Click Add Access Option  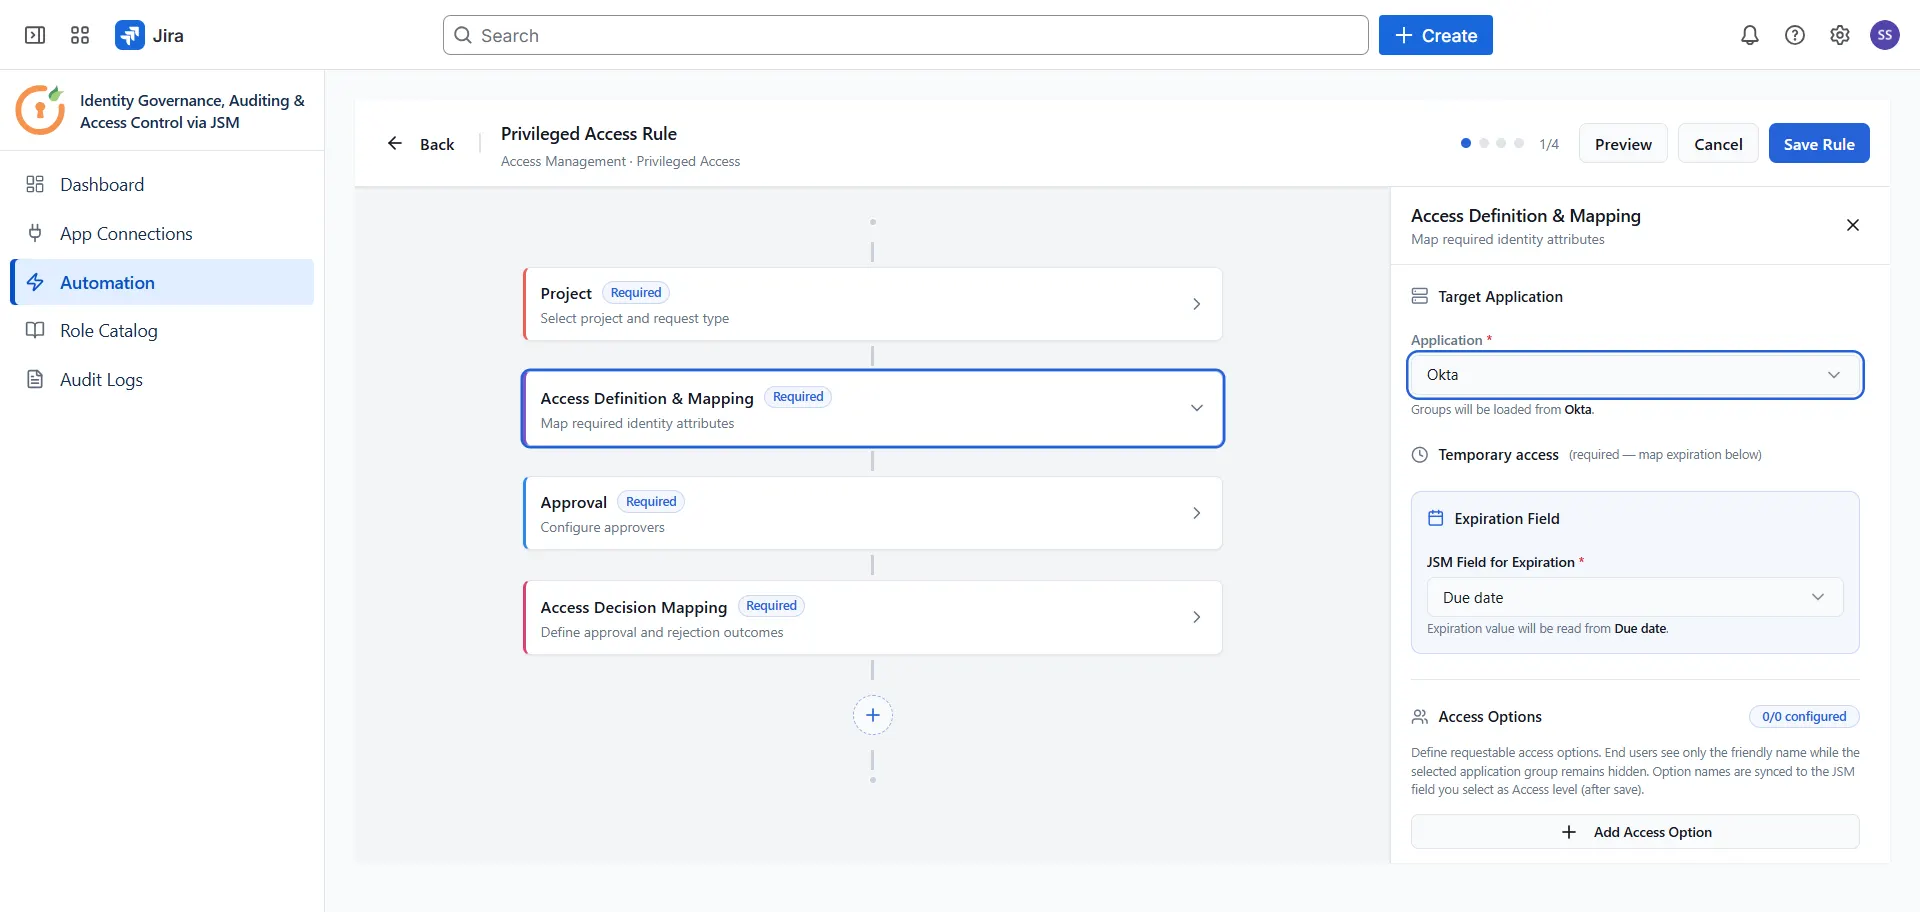(1635, 832)
